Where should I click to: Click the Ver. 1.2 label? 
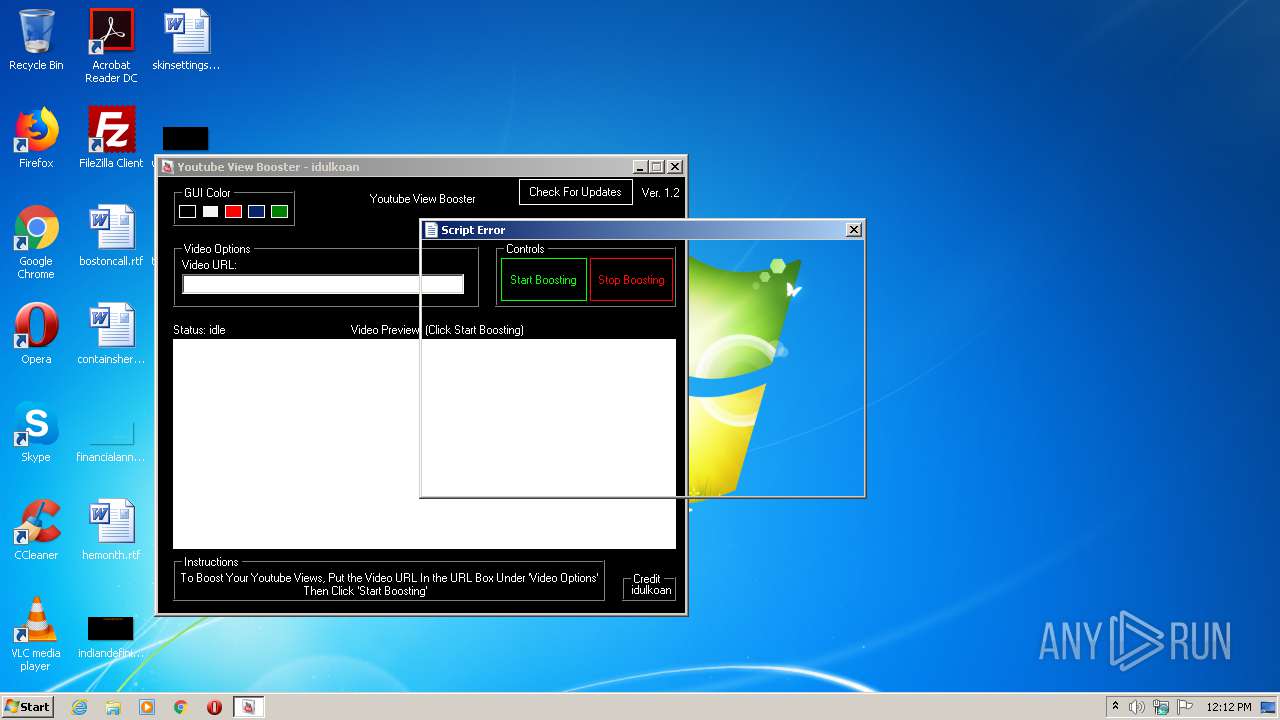point(660,192)
